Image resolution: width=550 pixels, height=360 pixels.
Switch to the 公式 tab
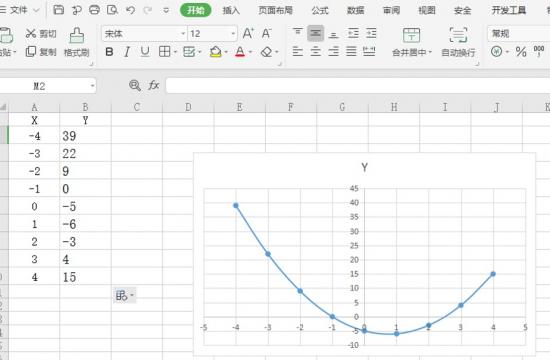[320, 10]
